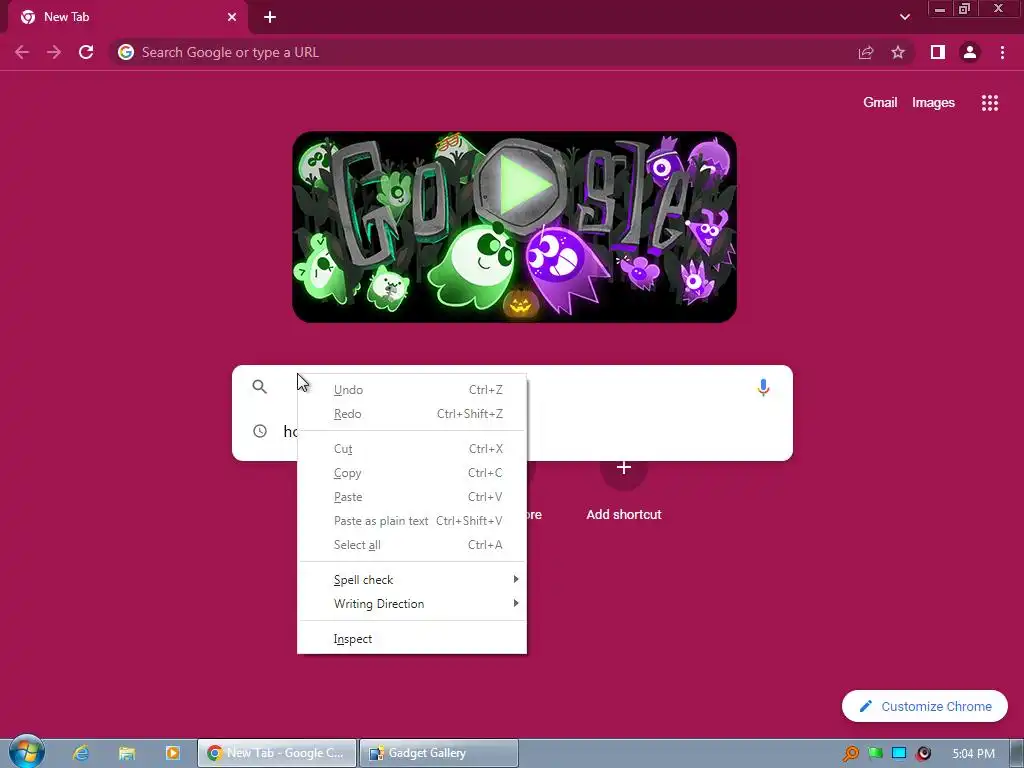The width and height of the screenshot is (1024, 768).
Task: Choose Copy from context menu
Action: [x=412, y=473]
